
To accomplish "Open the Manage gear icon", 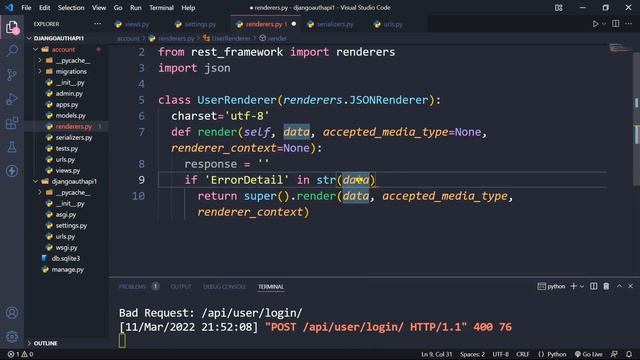I will click(12, 337).
